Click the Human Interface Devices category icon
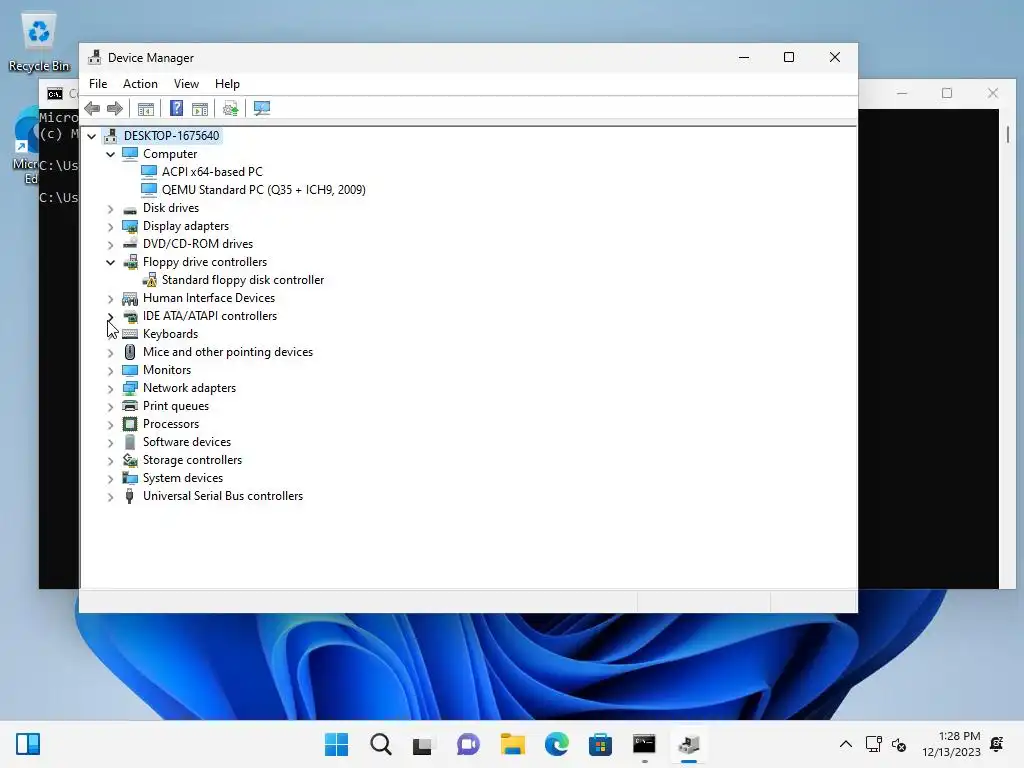The width and height of the screenshot is (1024, 768). pyautogui.click(x=130, y=298)
